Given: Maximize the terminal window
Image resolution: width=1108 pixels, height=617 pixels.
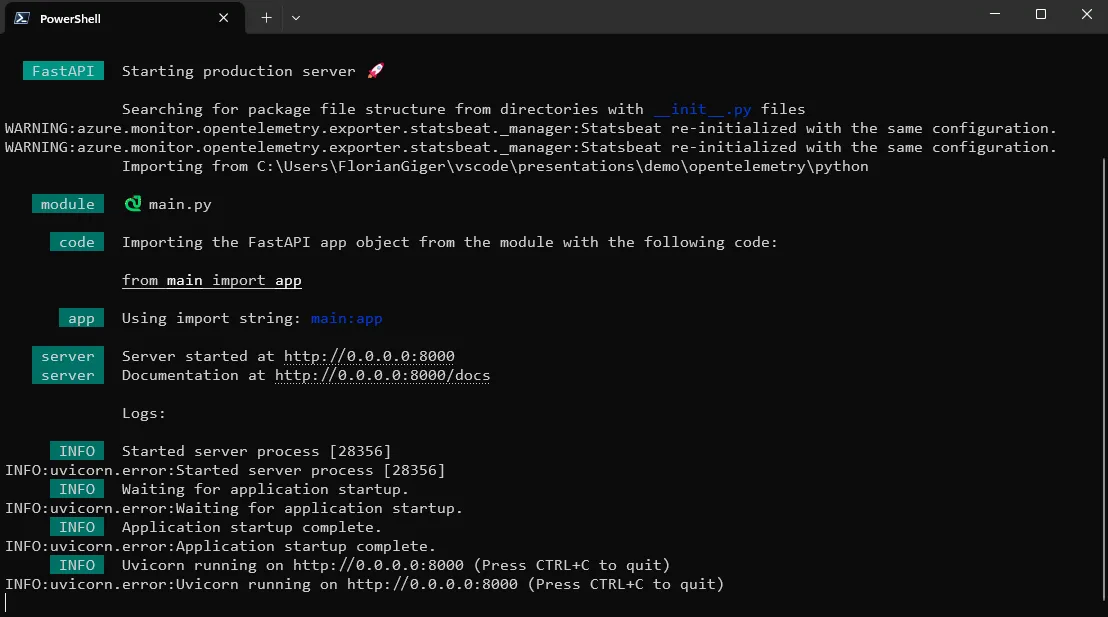Looking at the screenshot, I should click(x=1040, y=15).
